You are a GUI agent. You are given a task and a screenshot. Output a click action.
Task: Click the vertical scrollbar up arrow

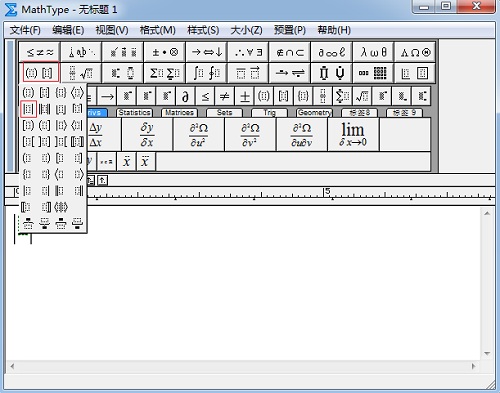tap(487, 213)
